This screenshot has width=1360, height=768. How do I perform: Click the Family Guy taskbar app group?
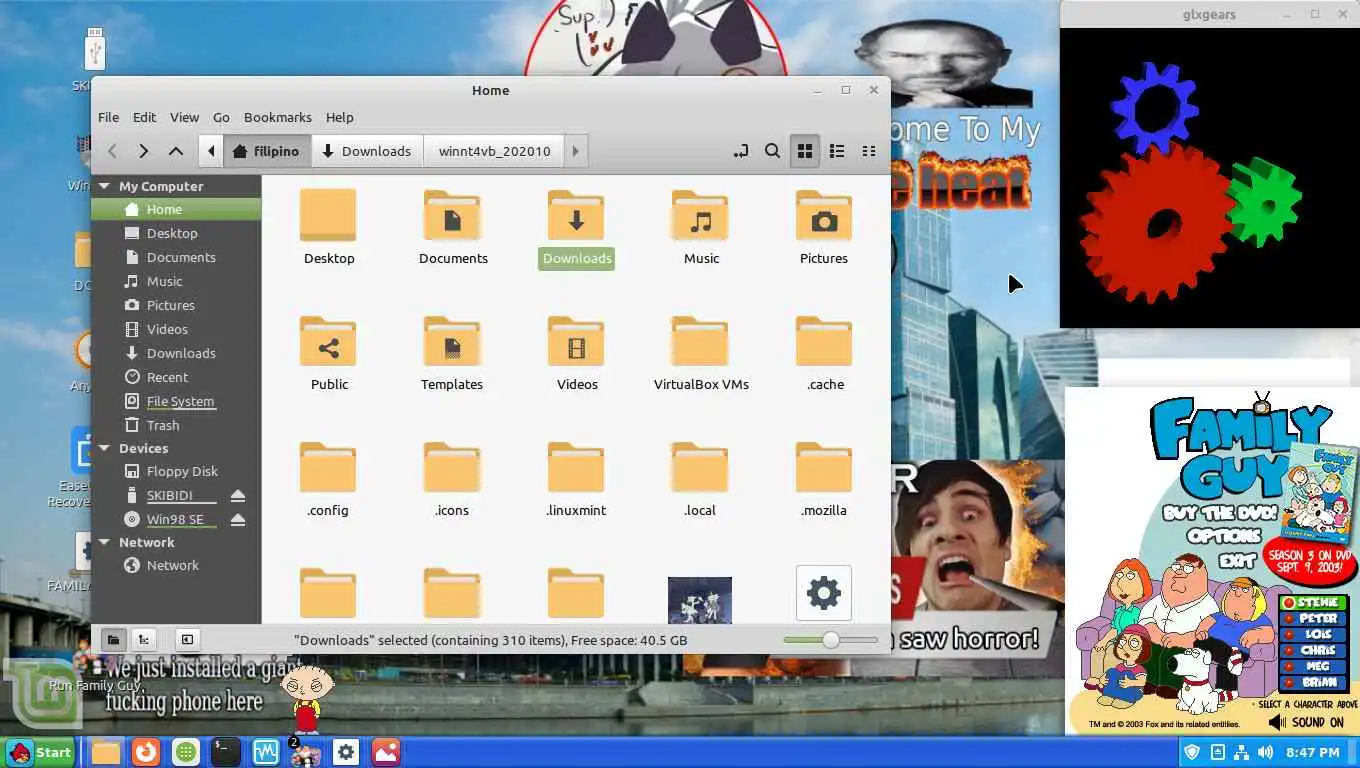[x=306, y=752]
